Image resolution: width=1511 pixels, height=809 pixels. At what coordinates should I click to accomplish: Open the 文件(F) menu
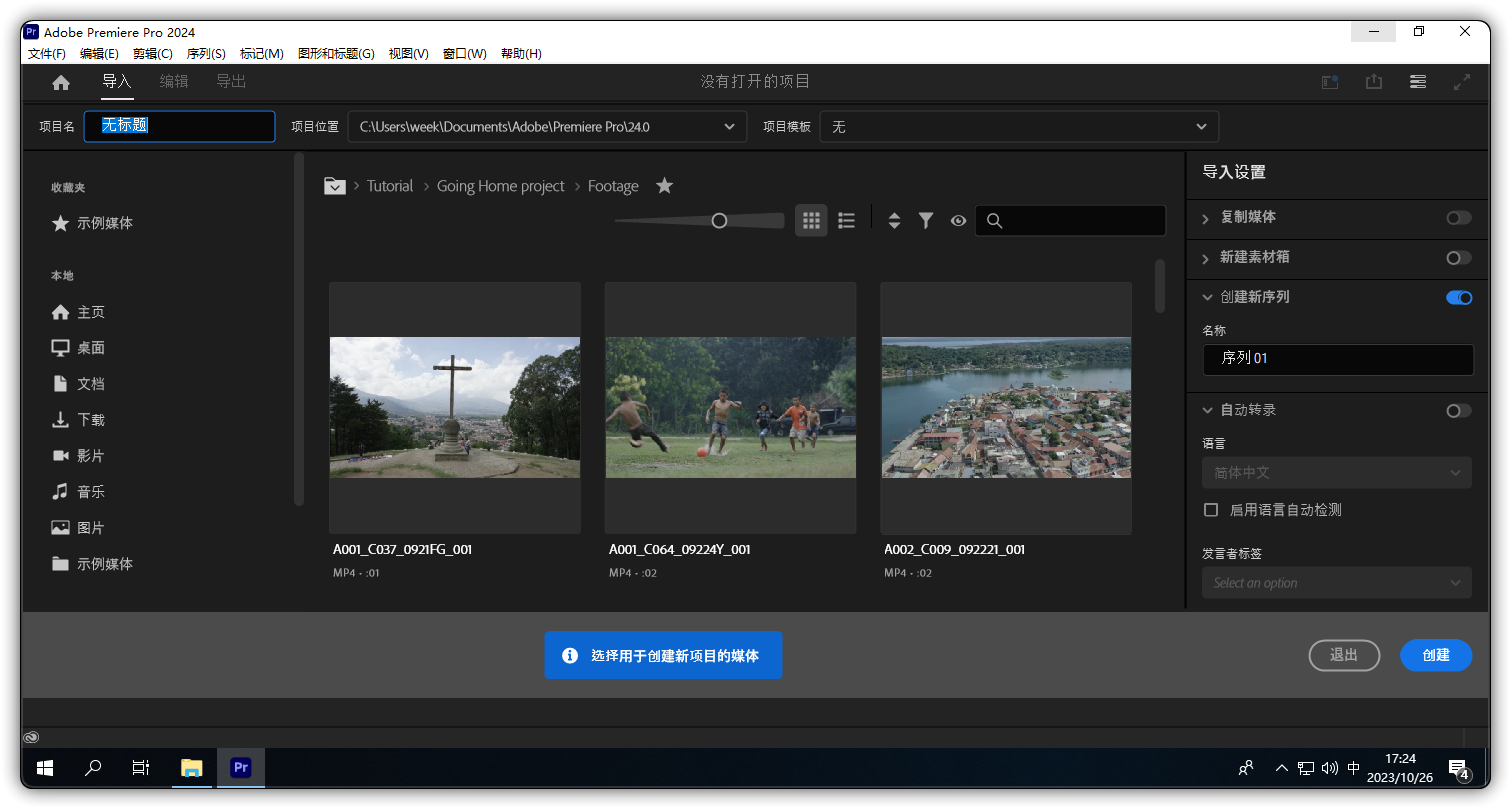click(47, 54)
